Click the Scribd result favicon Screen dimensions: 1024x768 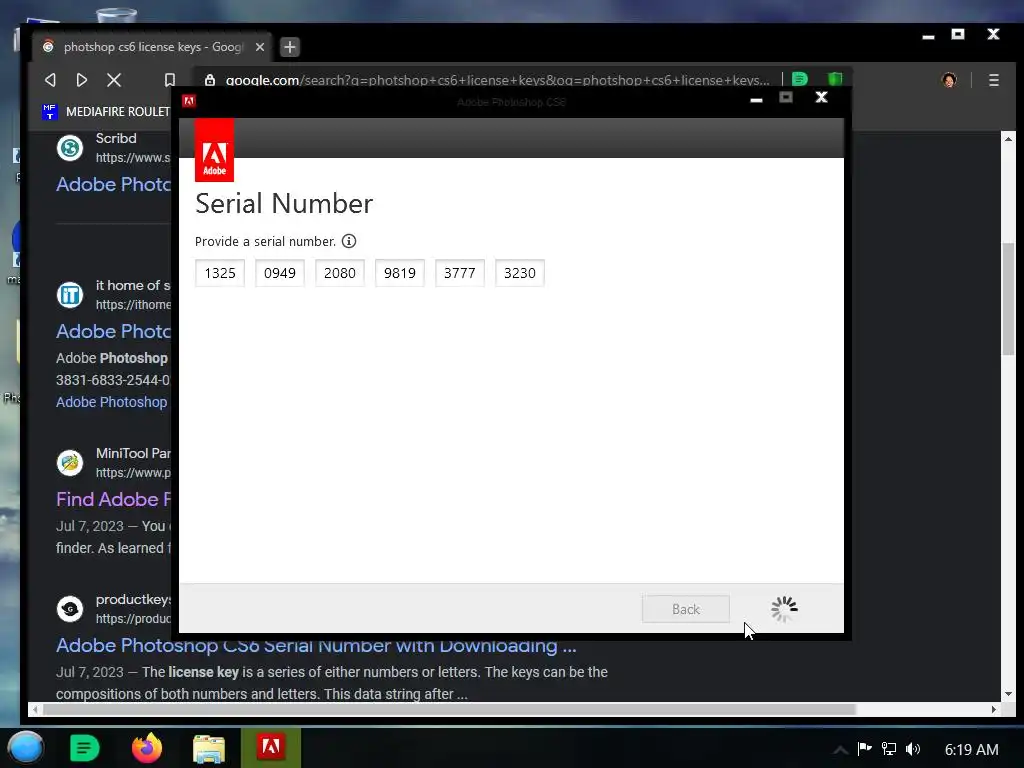point(70,148)
